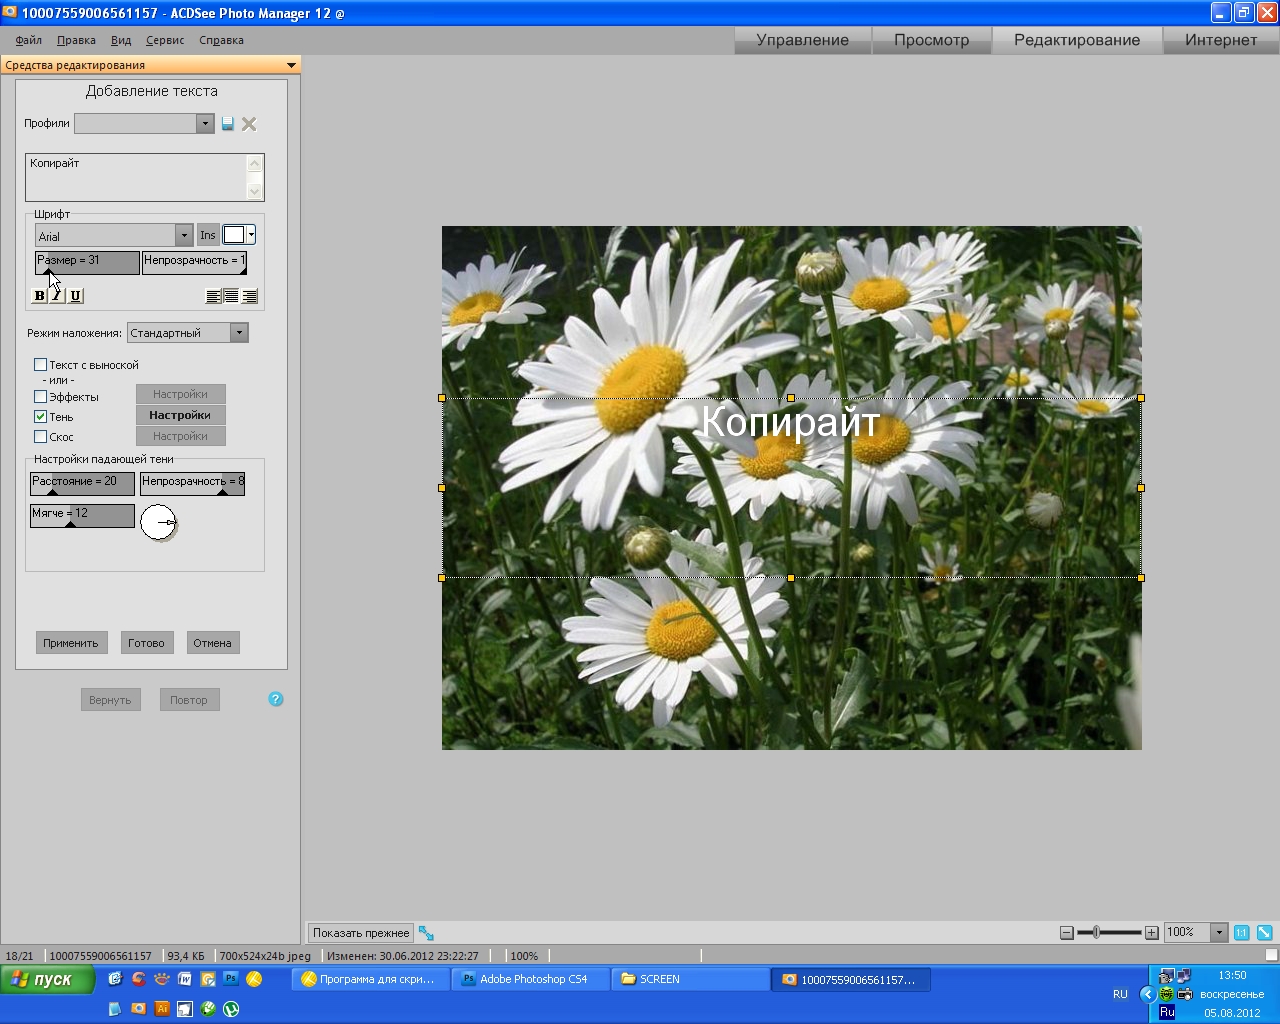
Task: Adjust shadow Мягче = 12 slider
Action: [x=82, y=516]
